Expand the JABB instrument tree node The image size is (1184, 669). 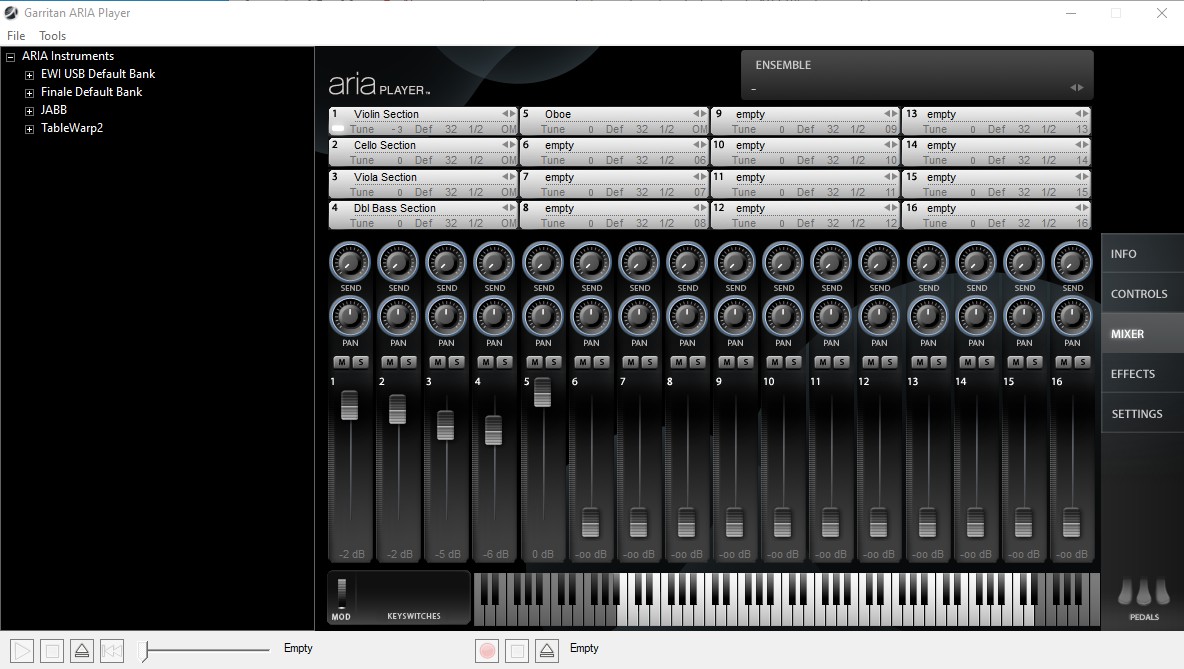(30, 111)
